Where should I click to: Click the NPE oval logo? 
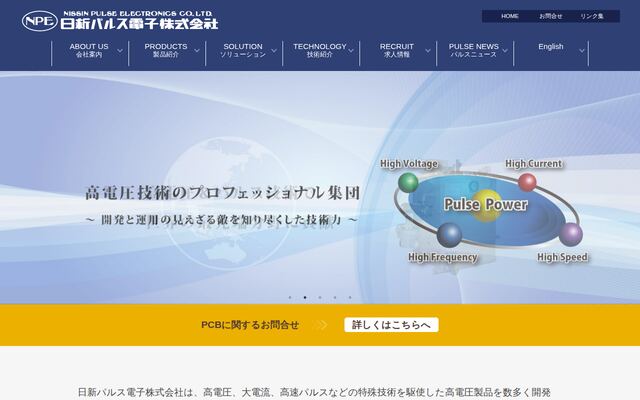pos(40,21)
